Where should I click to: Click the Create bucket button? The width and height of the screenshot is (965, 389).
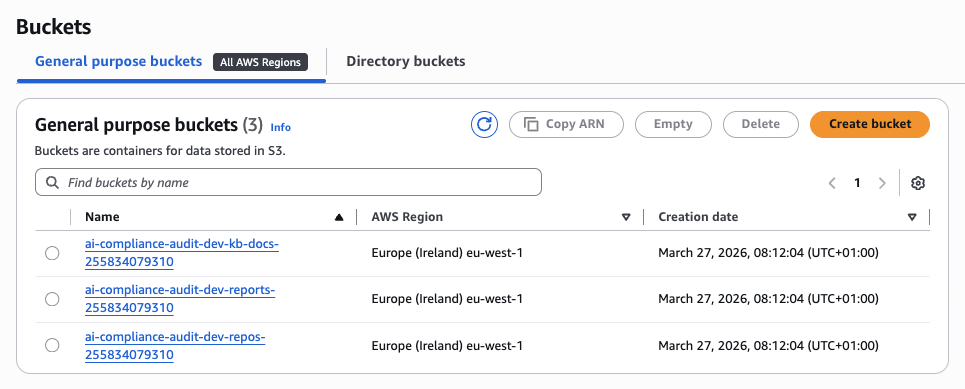coord(870,124)
